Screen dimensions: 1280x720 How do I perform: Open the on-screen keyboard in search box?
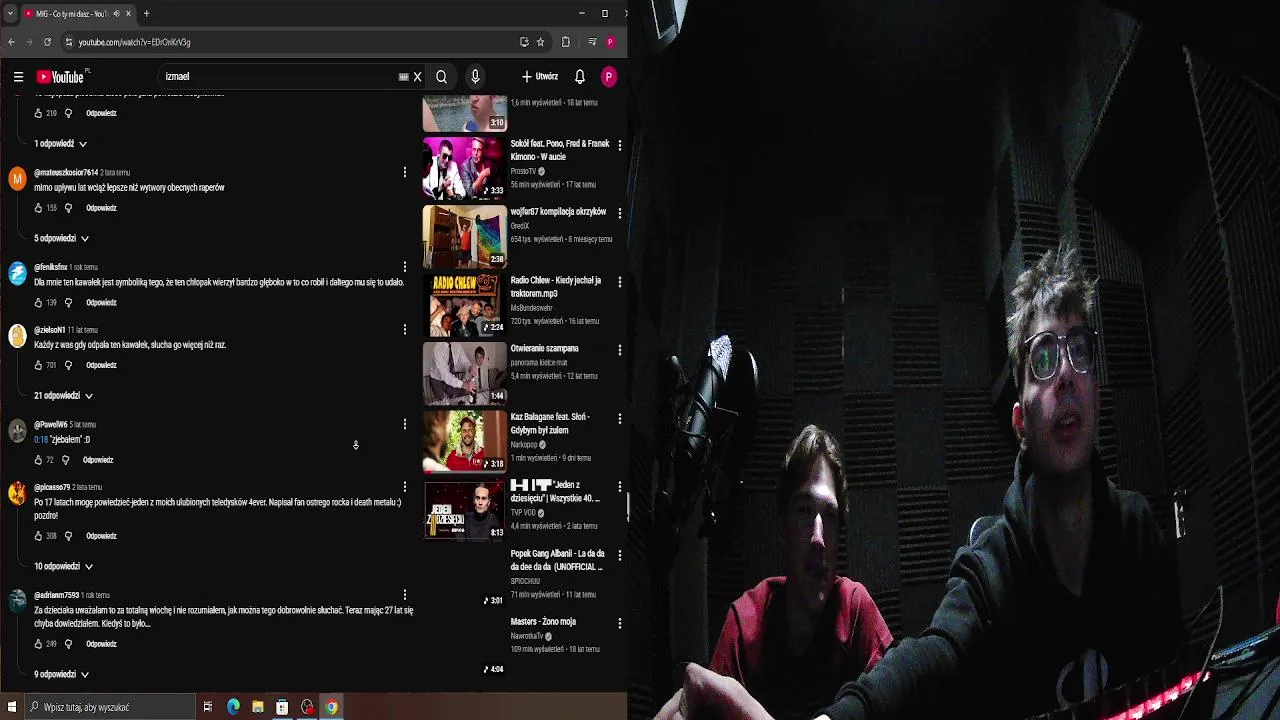click(x=403, y=77)
